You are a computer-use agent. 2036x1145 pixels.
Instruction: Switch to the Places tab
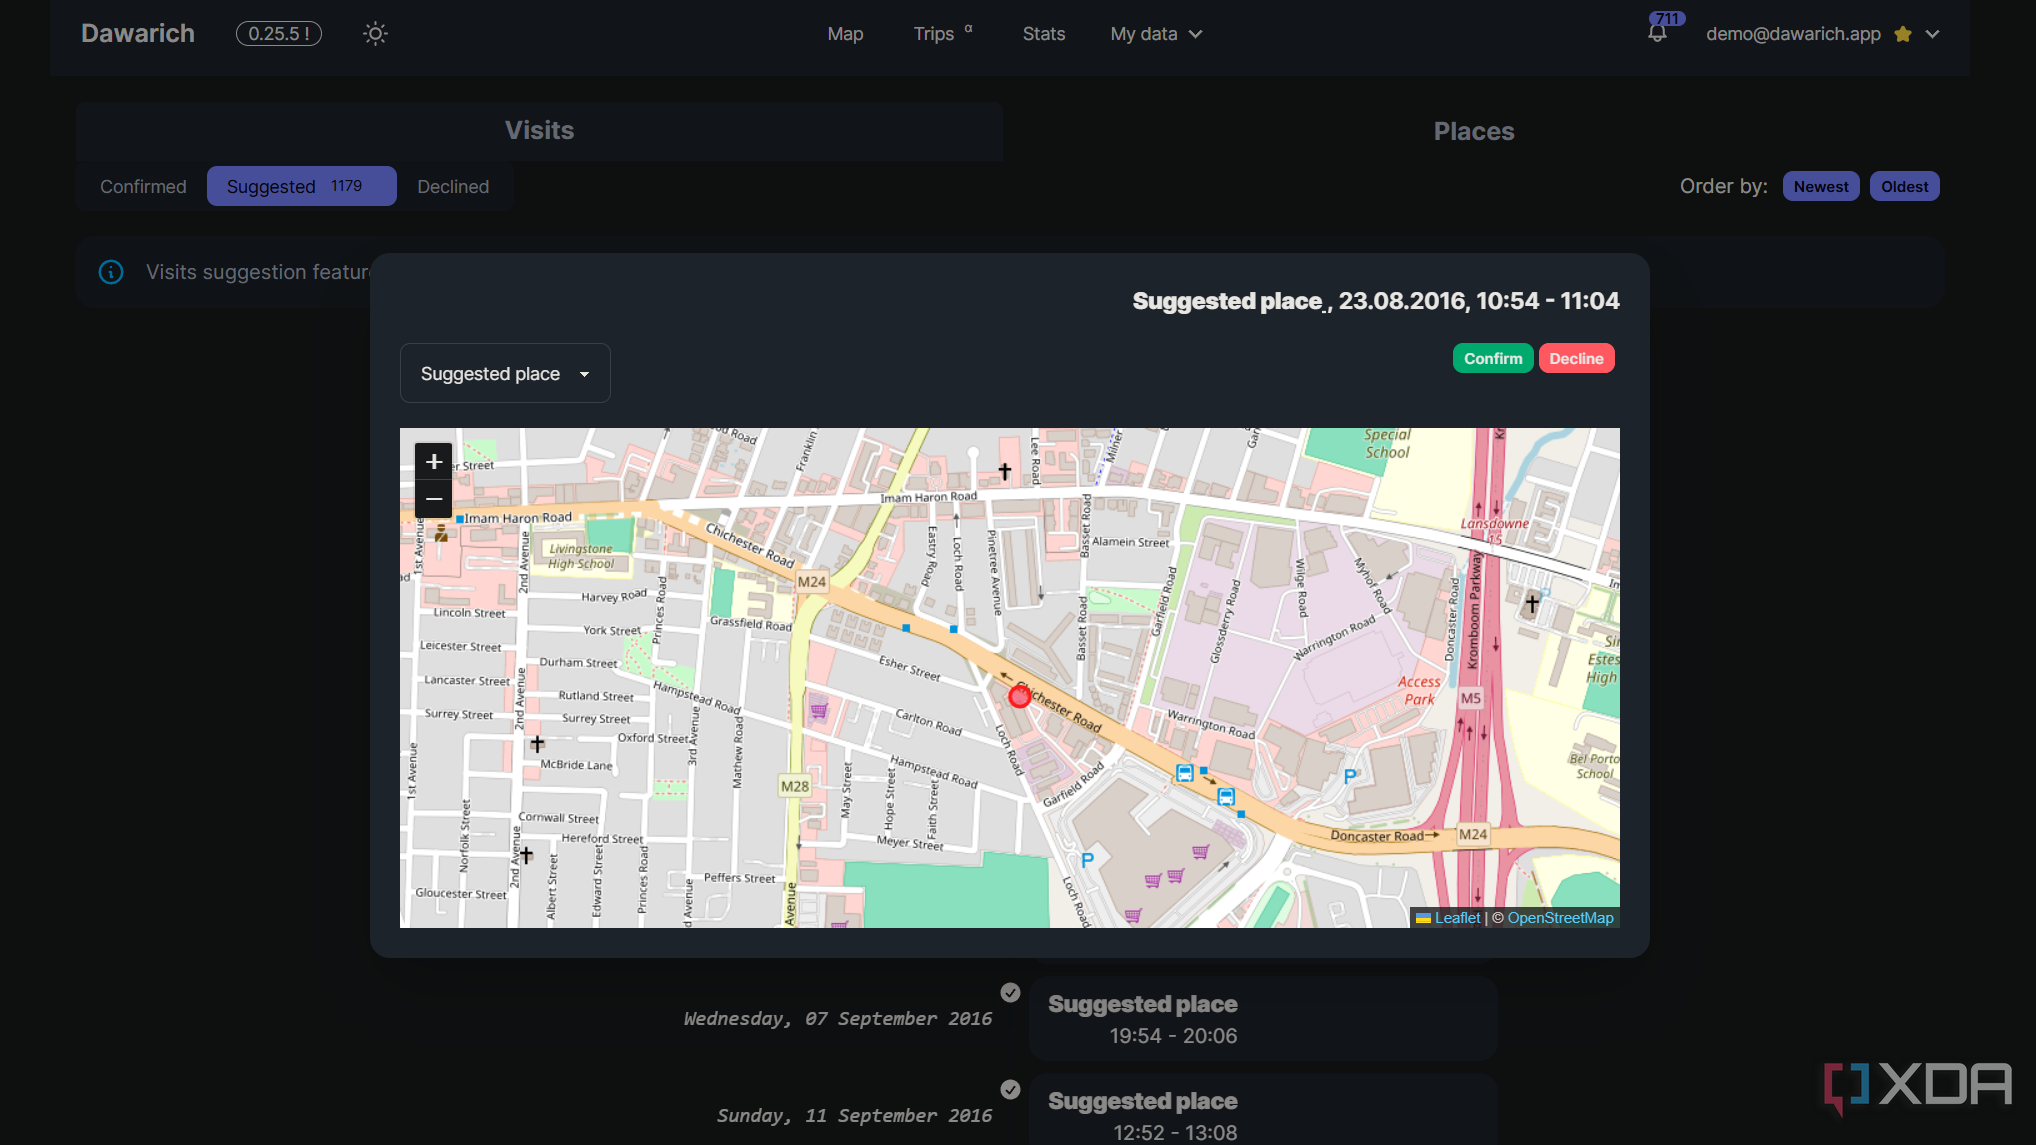(x=1473, y=131)
